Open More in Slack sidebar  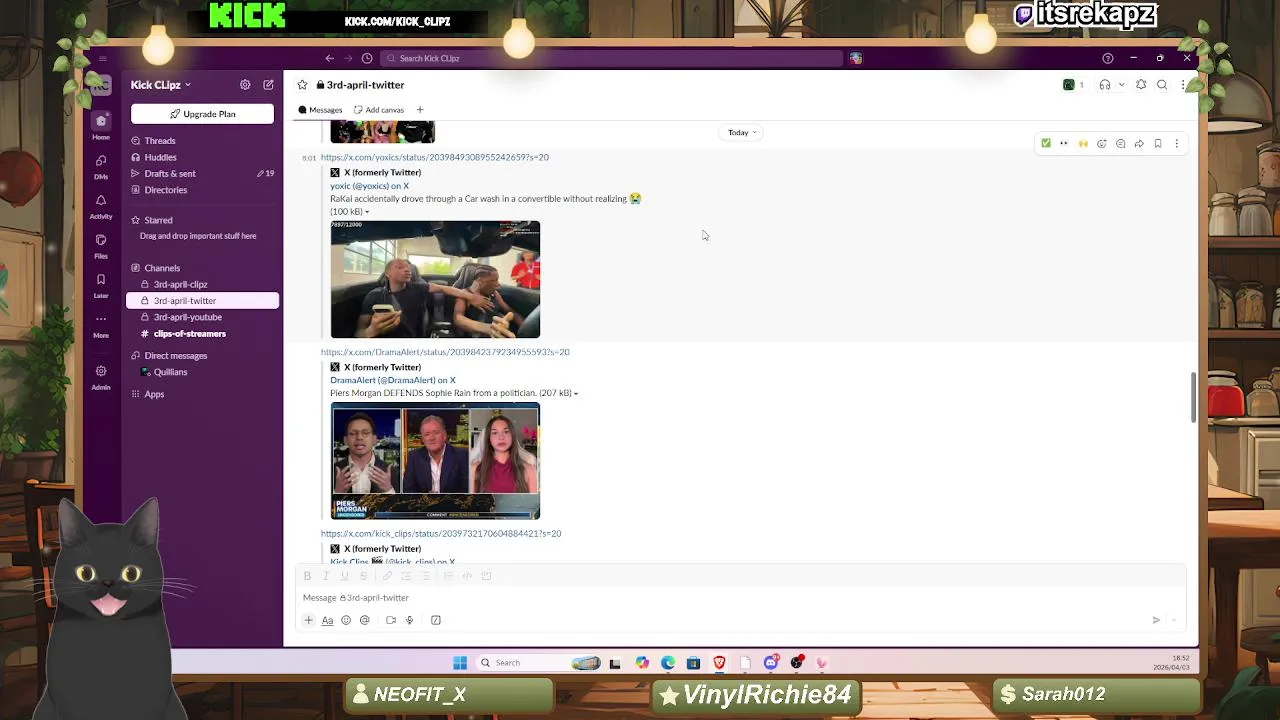pos(101,325)
